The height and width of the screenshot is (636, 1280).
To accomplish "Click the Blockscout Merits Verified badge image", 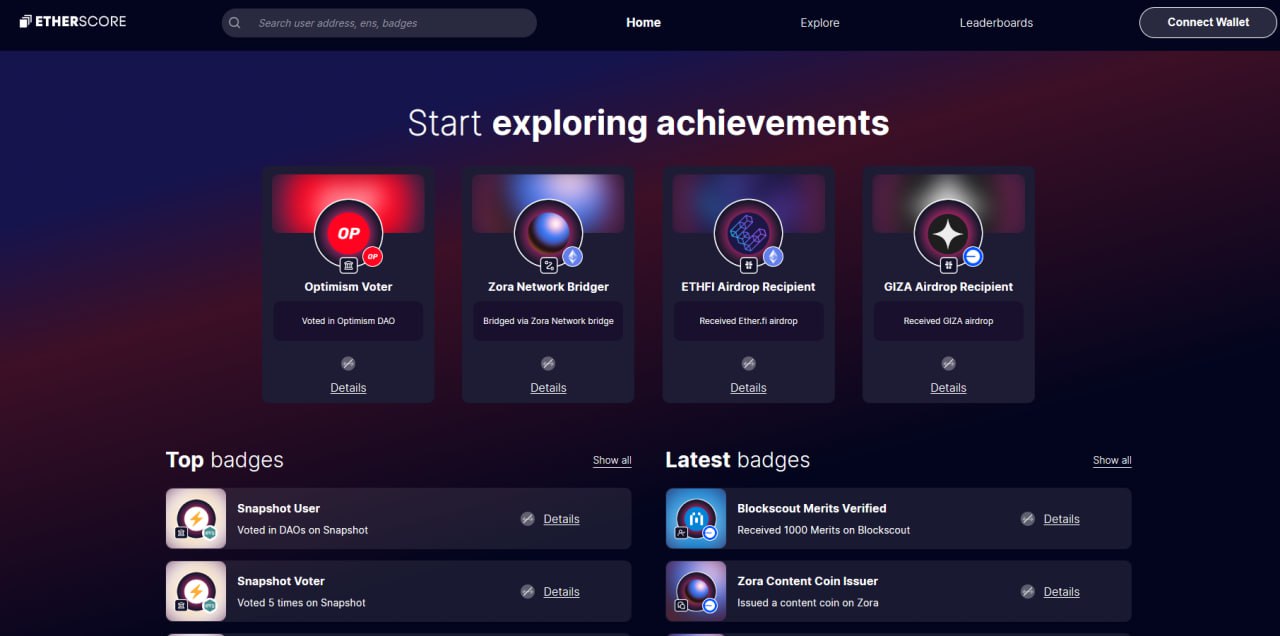I will [x=696, y=518].
